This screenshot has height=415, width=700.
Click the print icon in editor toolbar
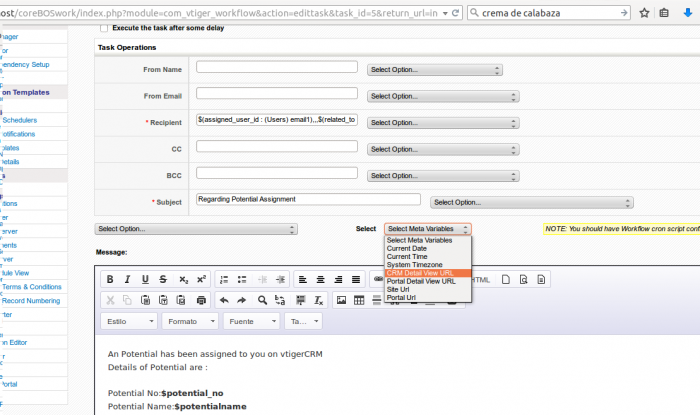coord(201,300)
